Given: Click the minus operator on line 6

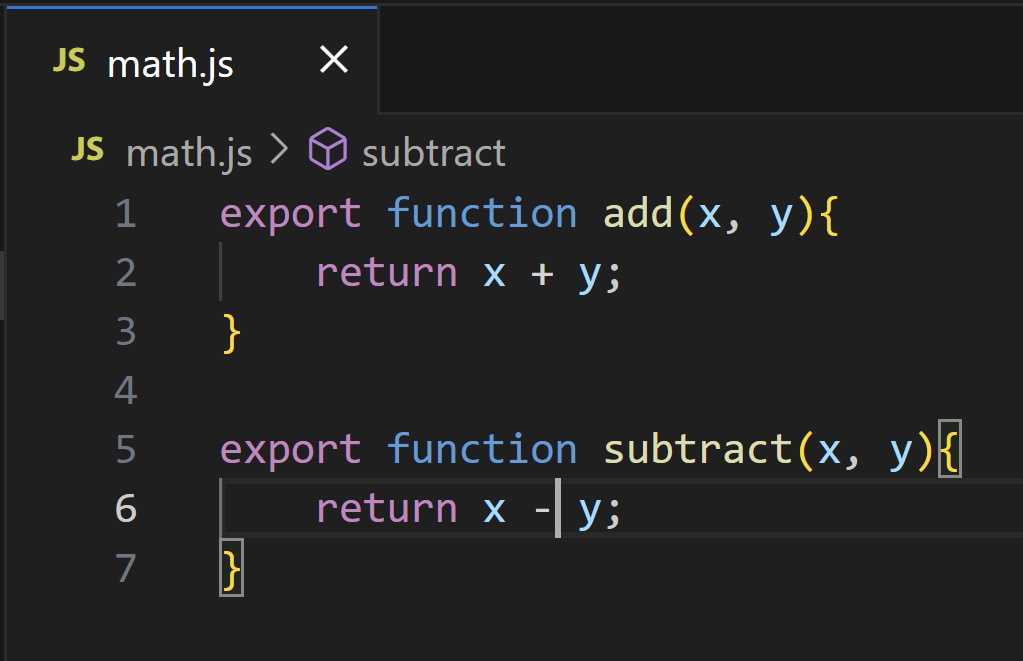Looking at the screenshot, I should [542, 509].
